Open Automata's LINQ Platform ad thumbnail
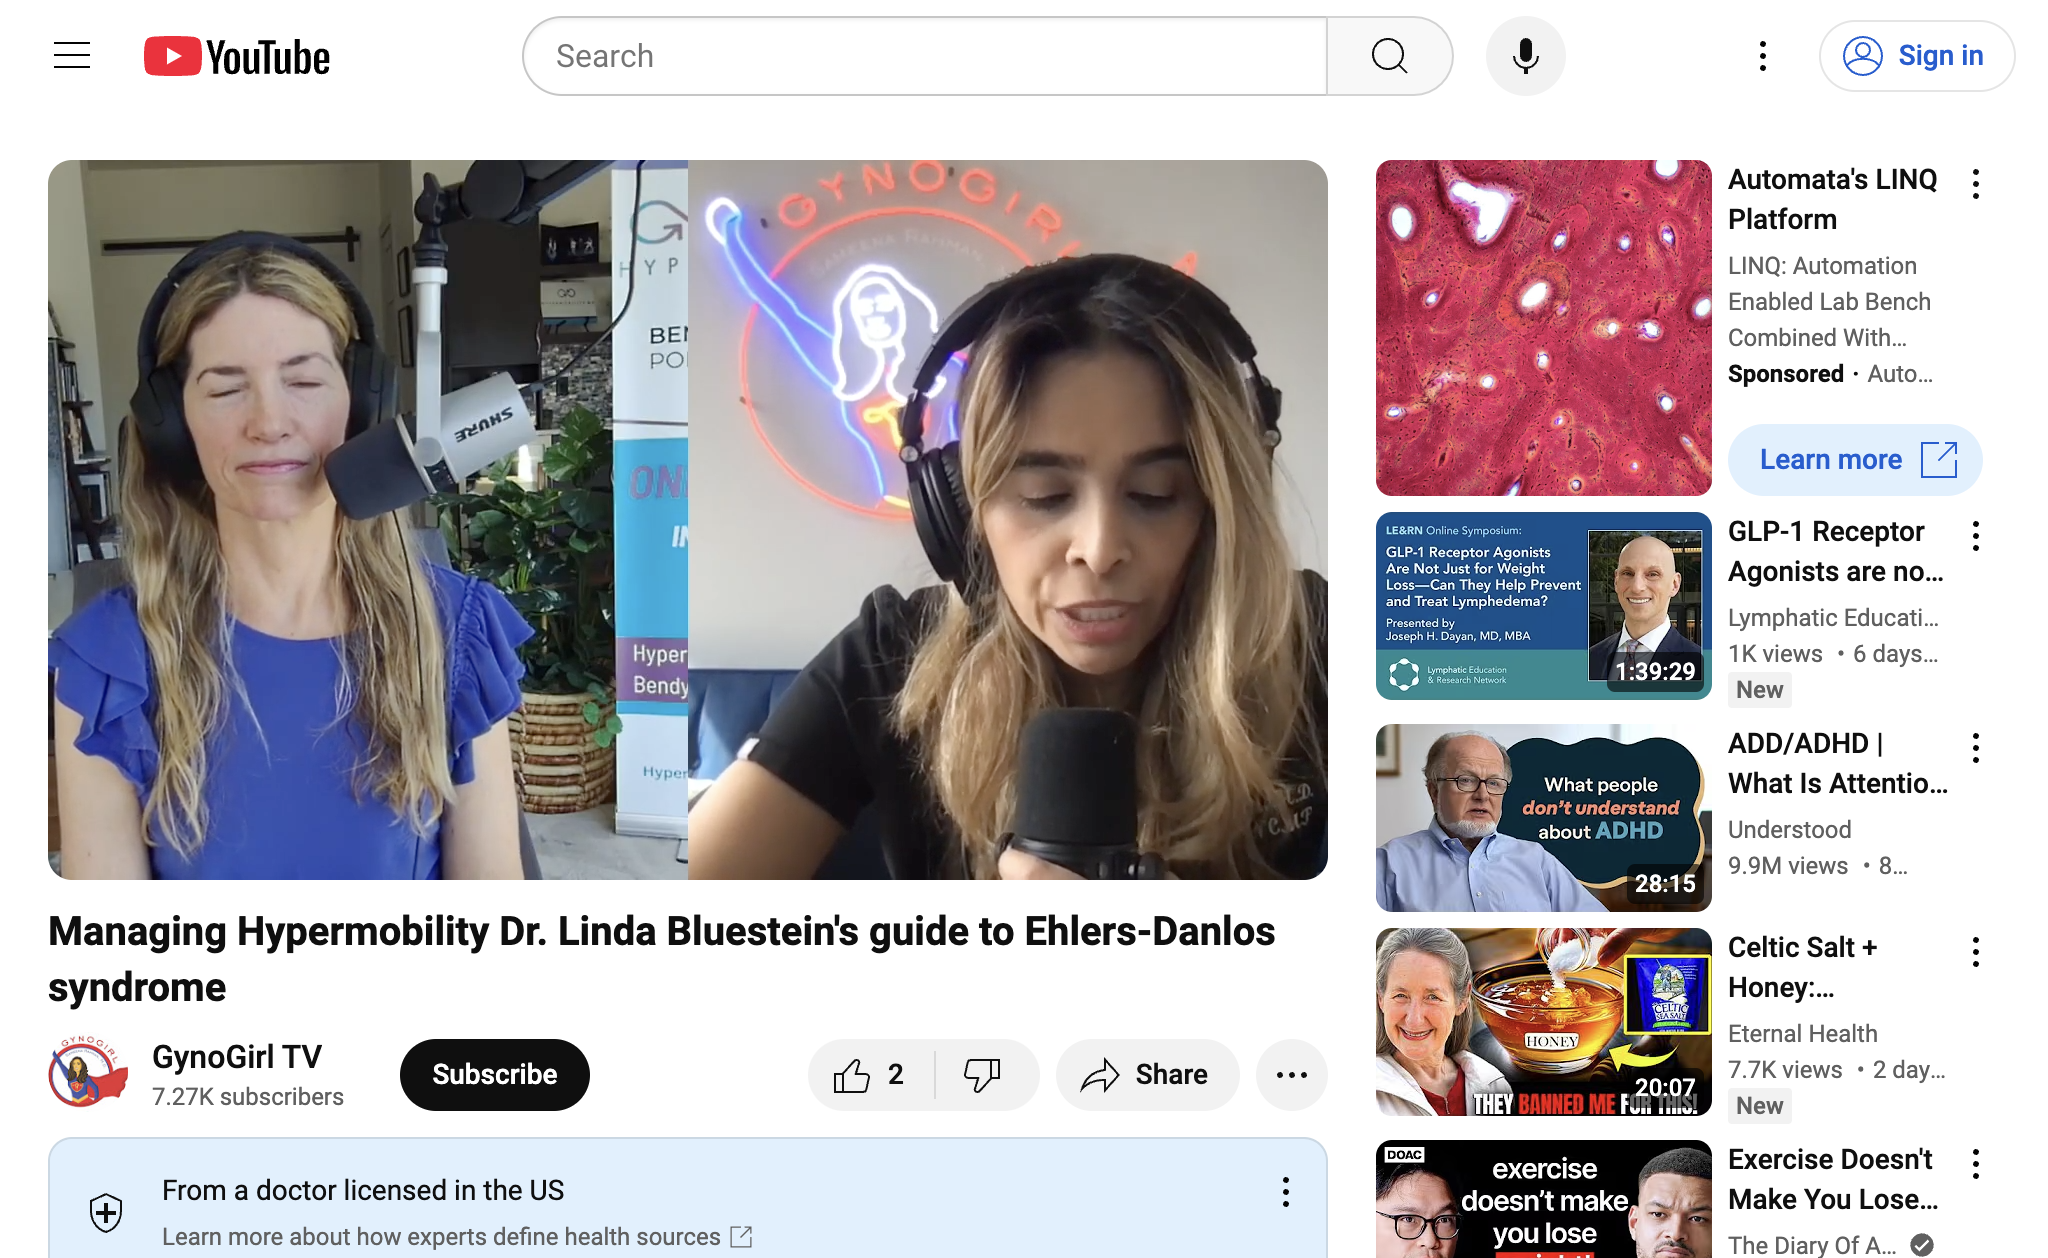This screenshot has width=2048, height=1258. 1543,328
